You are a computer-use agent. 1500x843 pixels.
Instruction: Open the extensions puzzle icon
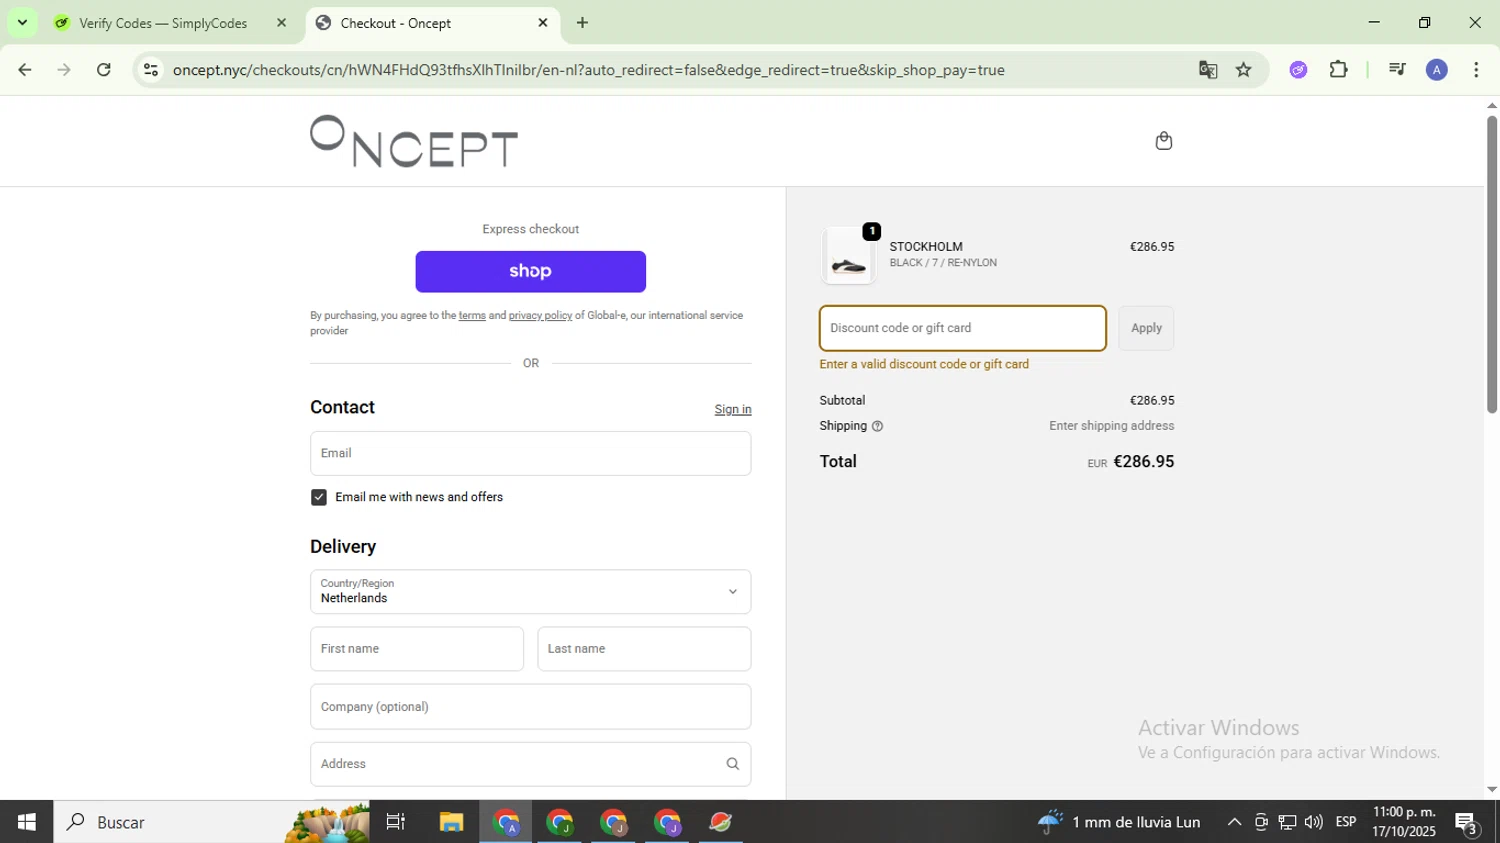point(1338,70)
